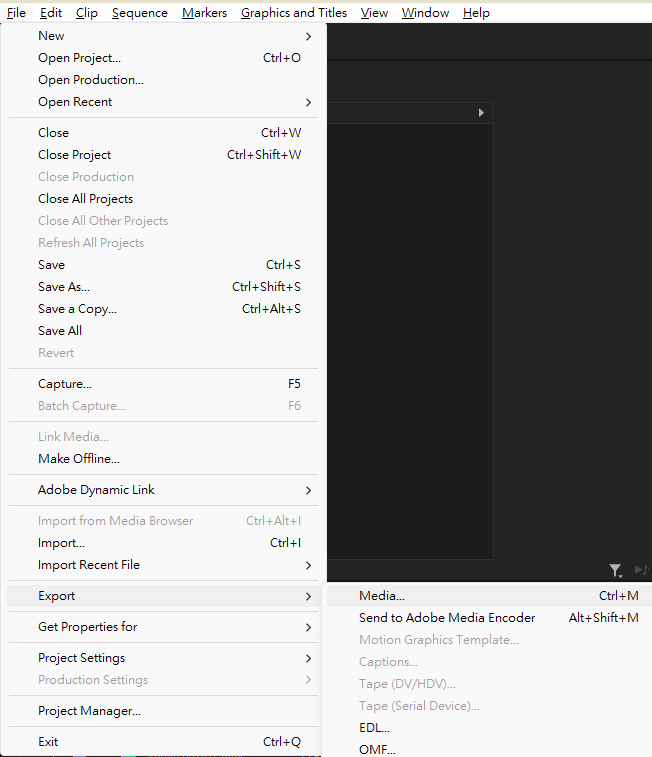The width and height of the screenshot is (652, 757).
Task: Select Send to Adobe Media Encoder
Action: click(447, 618)
